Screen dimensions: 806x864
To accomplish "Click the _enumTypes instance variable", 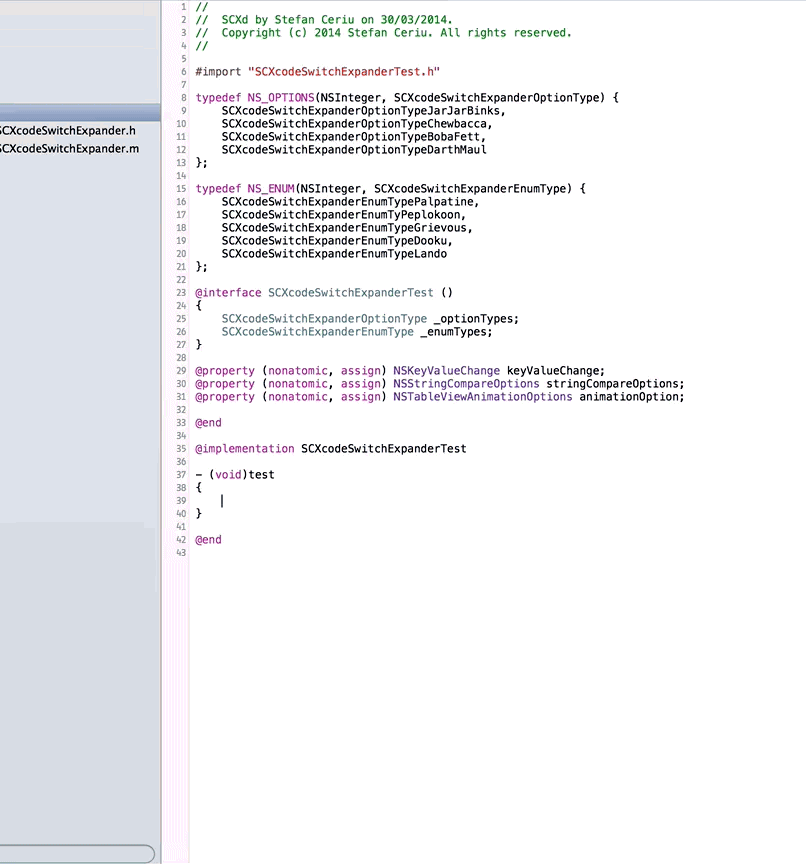I will 456,331.
